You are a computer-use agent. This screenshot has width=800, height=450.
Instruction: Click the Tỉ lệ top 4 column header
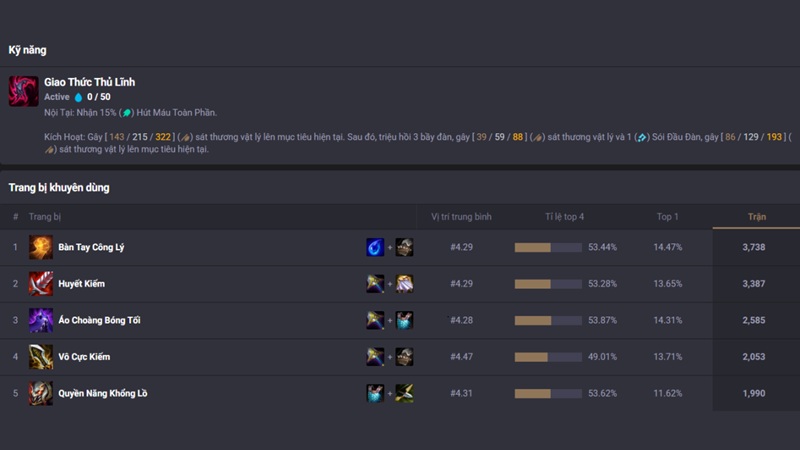(x=565, y=216)
